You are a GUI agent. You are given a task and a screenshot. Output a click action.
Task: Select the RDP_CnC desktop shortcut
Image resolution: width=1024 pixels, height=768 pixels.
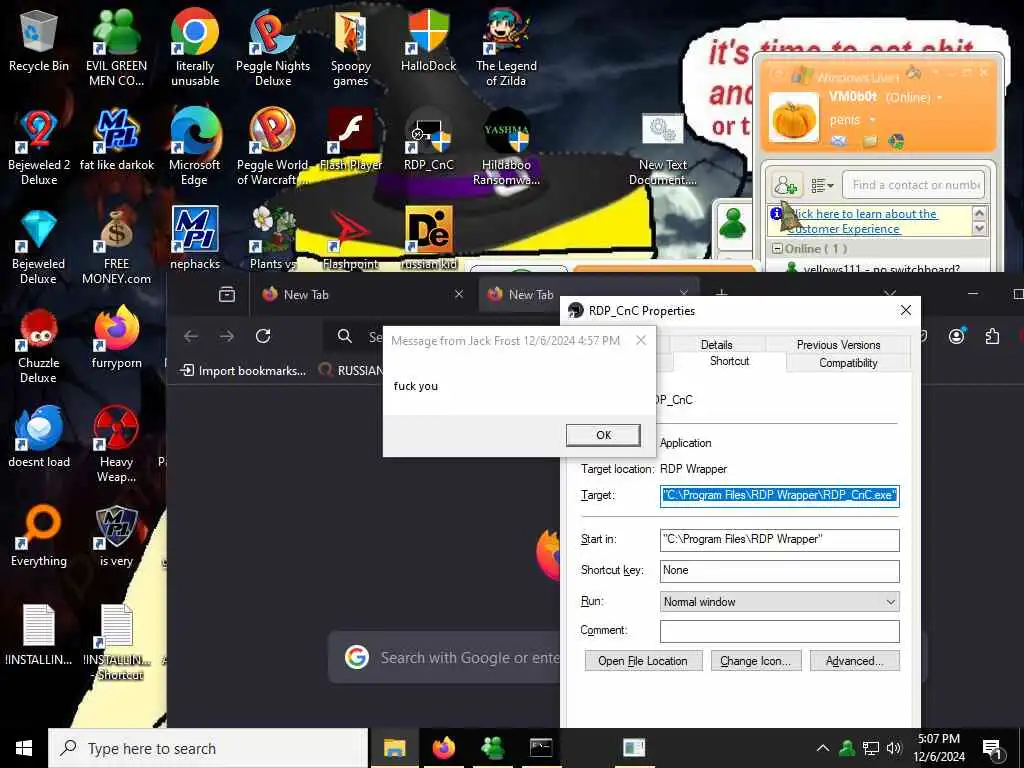coord(428,139)
